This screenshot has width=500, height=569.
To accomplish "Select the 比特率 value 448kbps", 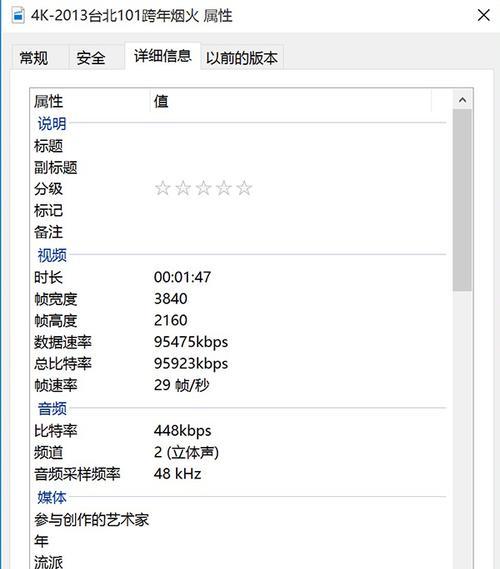I will 183,431.
